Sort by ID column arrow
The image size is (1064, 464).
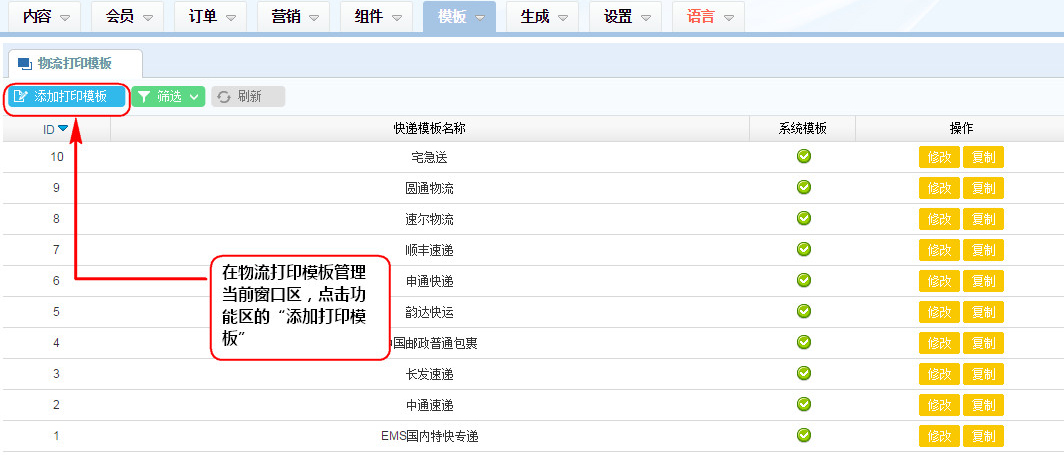(63, 128)
